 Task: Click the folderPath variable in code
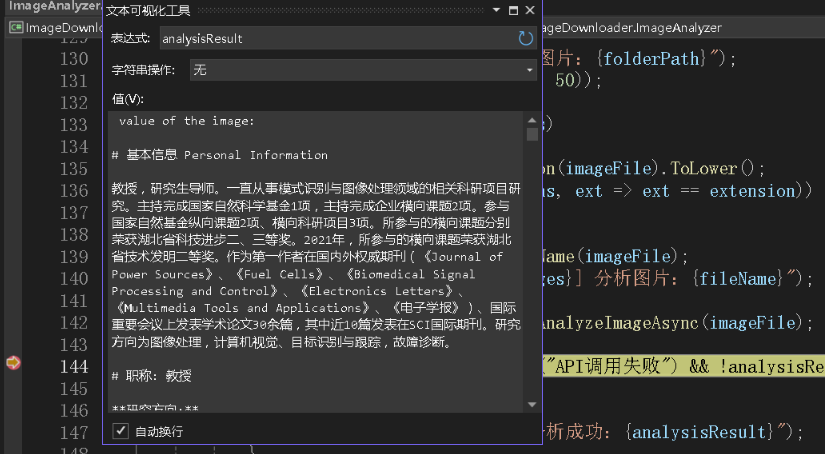651,58
